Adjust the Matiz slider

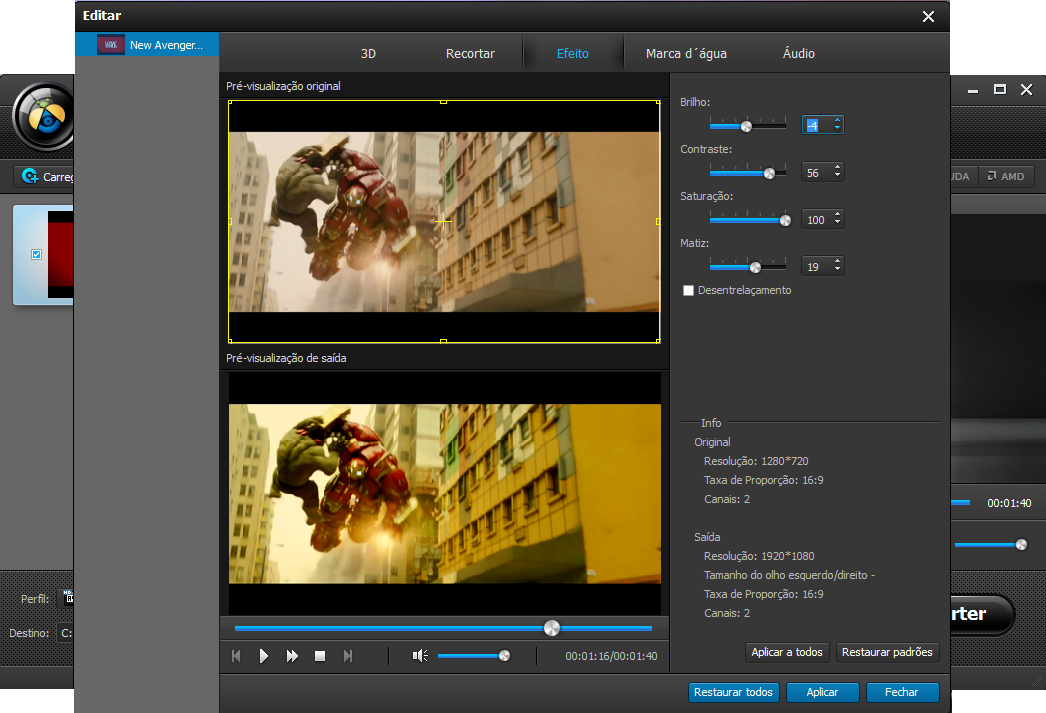click(x=755, y=267)
